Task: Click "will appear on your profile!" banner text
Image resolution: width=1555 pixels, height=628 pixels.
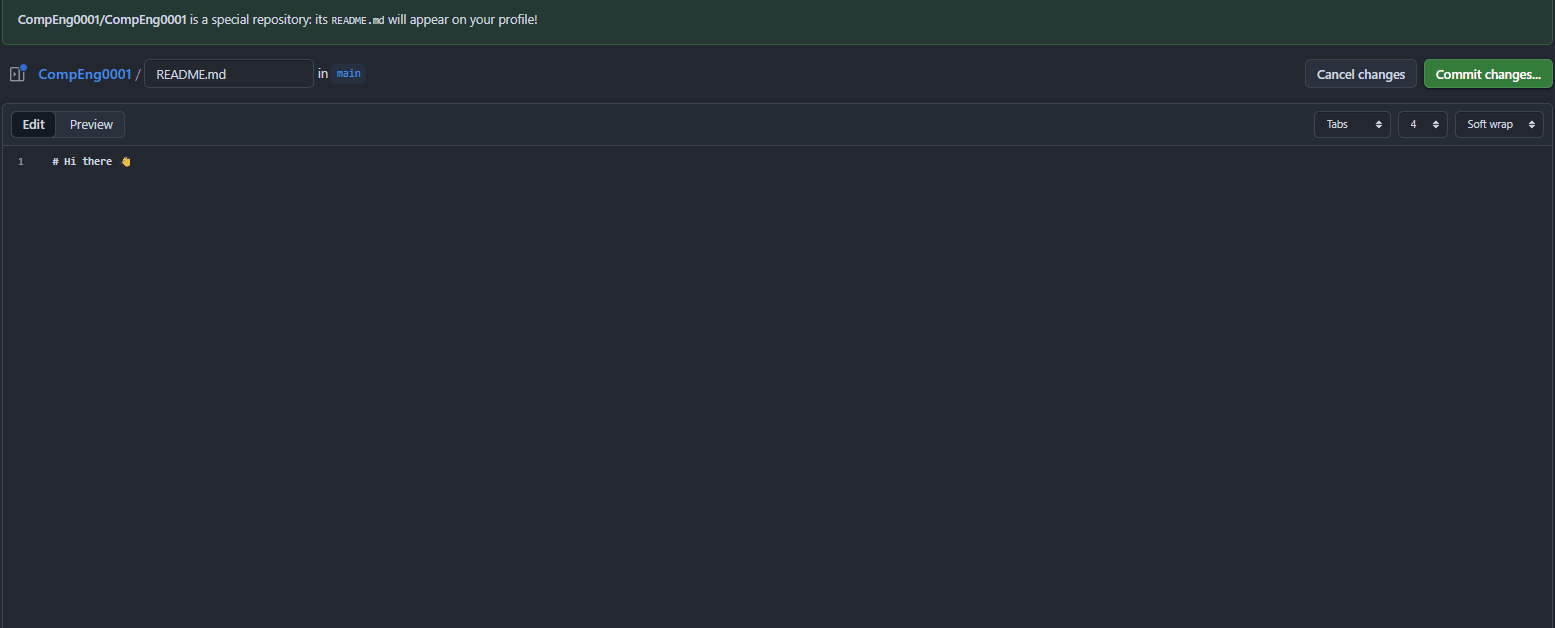Action: pyautogui.click(x=463, y=20)
